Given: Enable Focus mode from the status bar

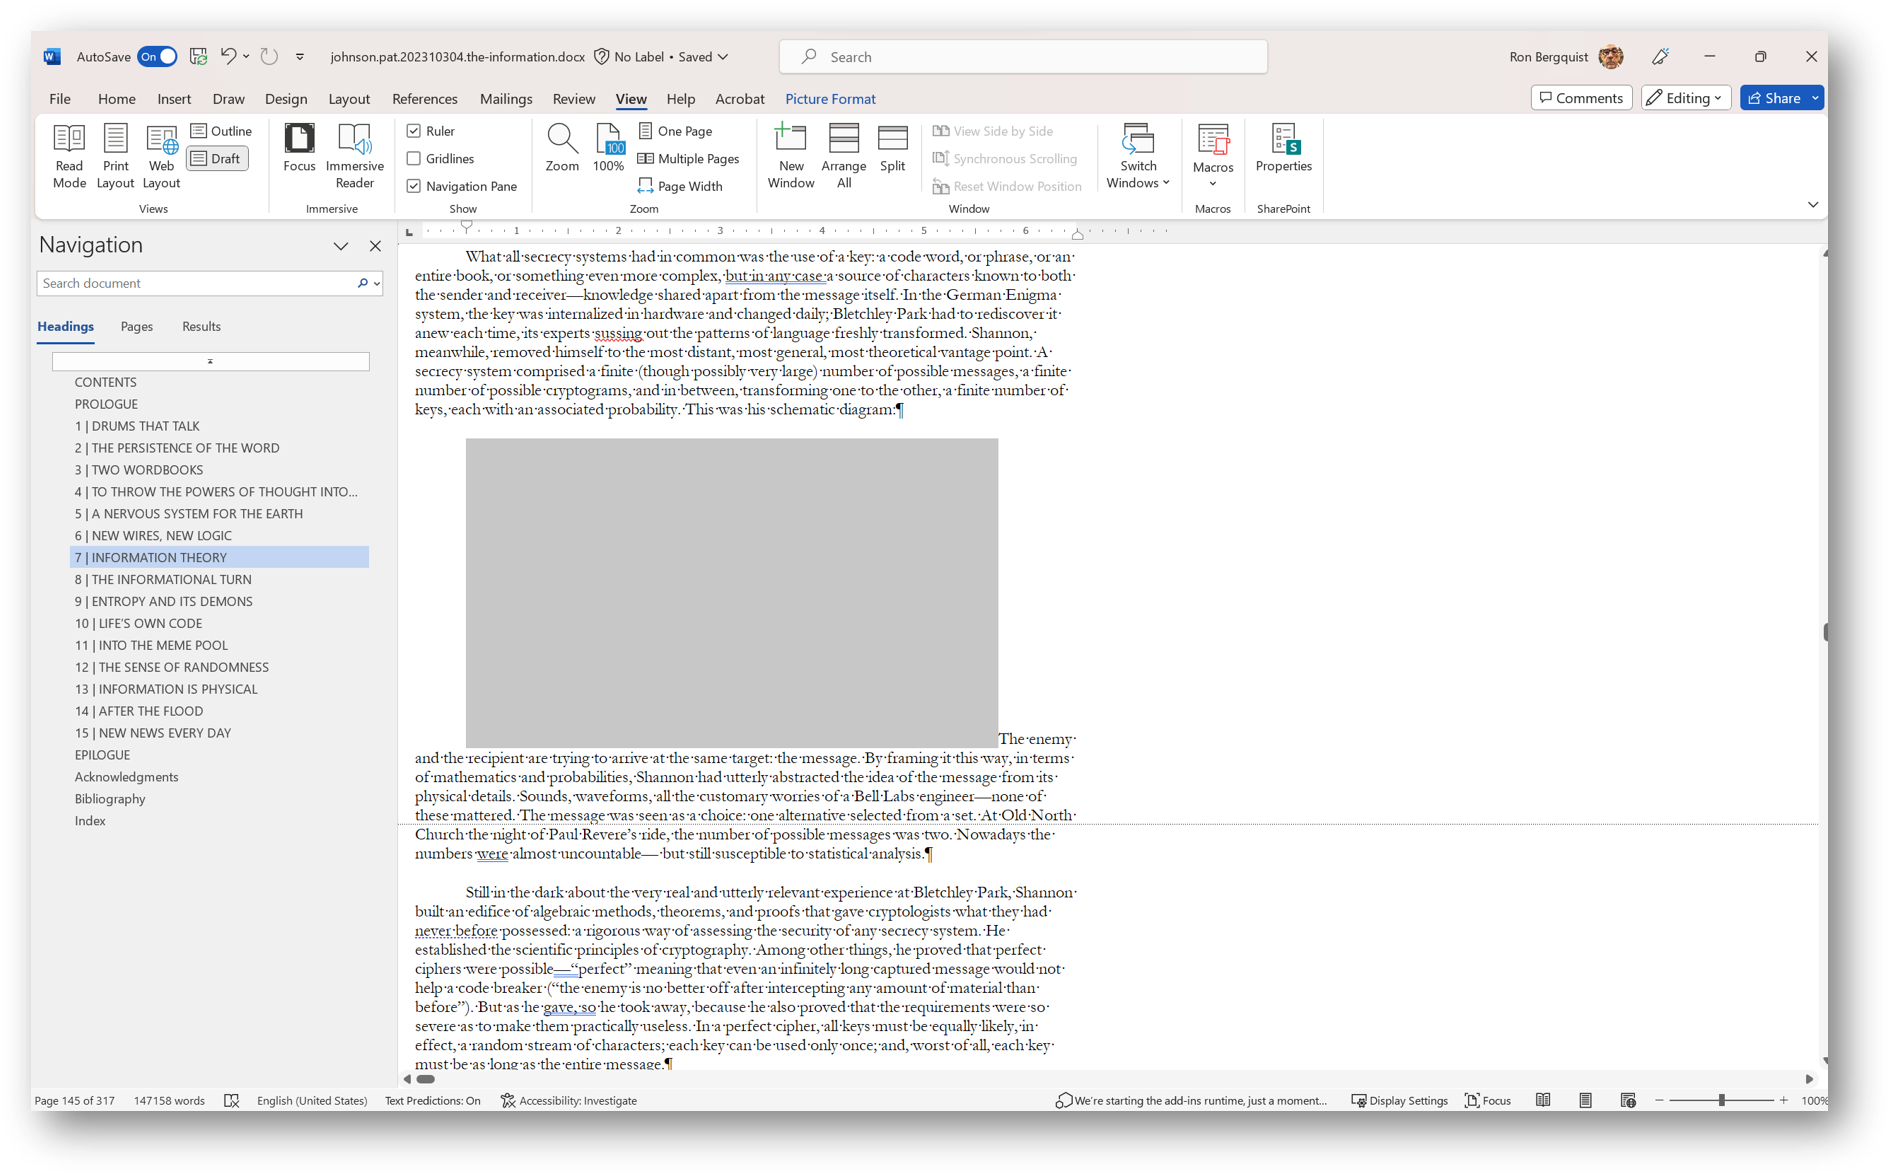Looking at the screenshot, I should [x=1487, y=1100].
